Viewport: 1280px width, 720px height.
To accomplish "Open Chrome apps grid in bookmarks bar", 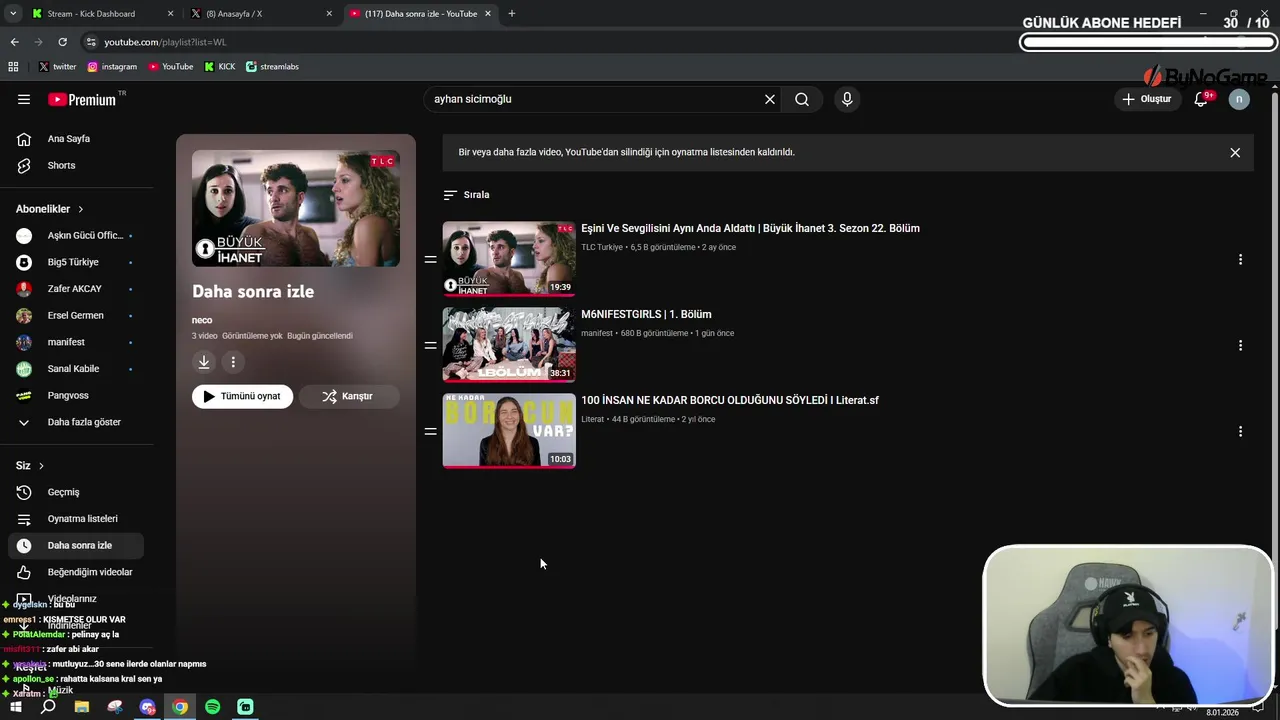I will click(13, 66).
